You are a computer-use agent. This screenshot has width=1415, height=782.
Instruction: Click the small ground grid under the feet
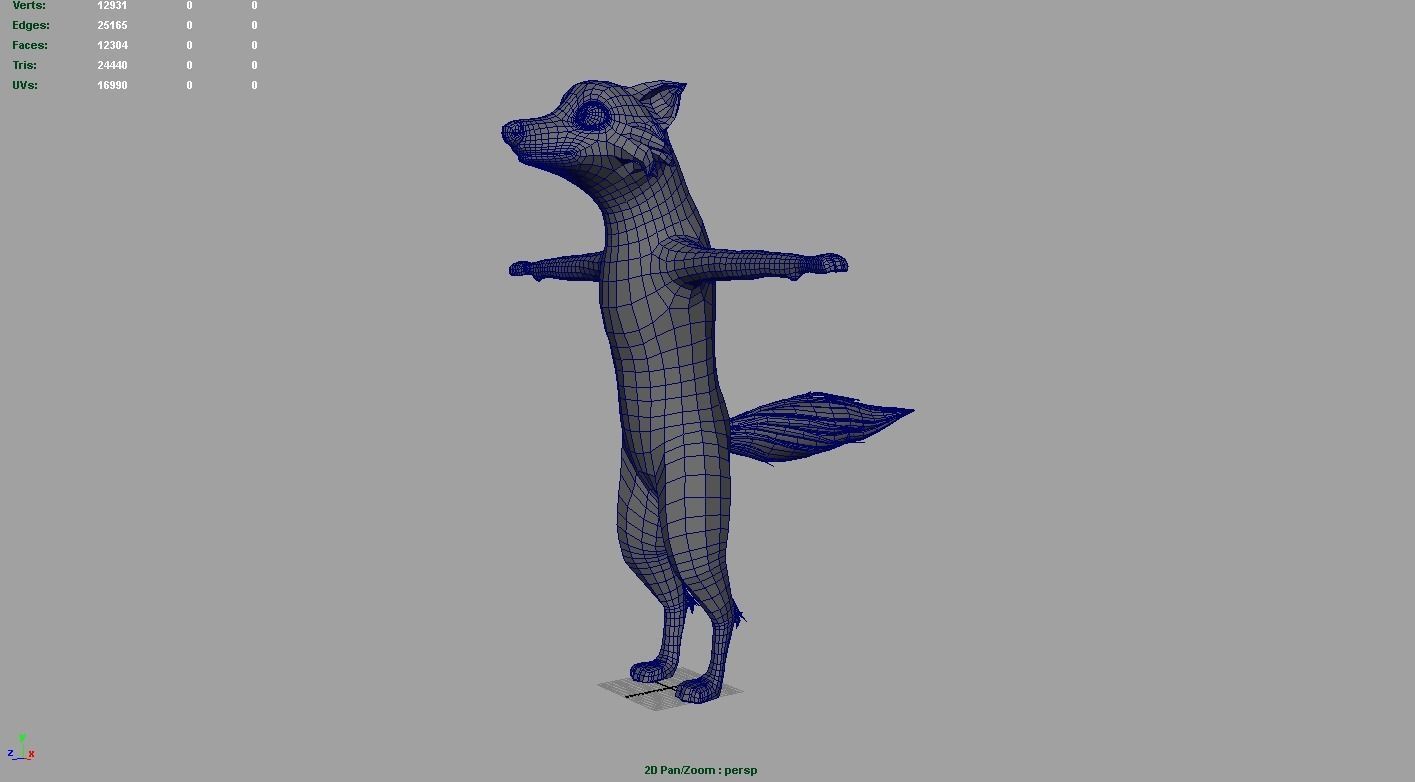[670, 690]
